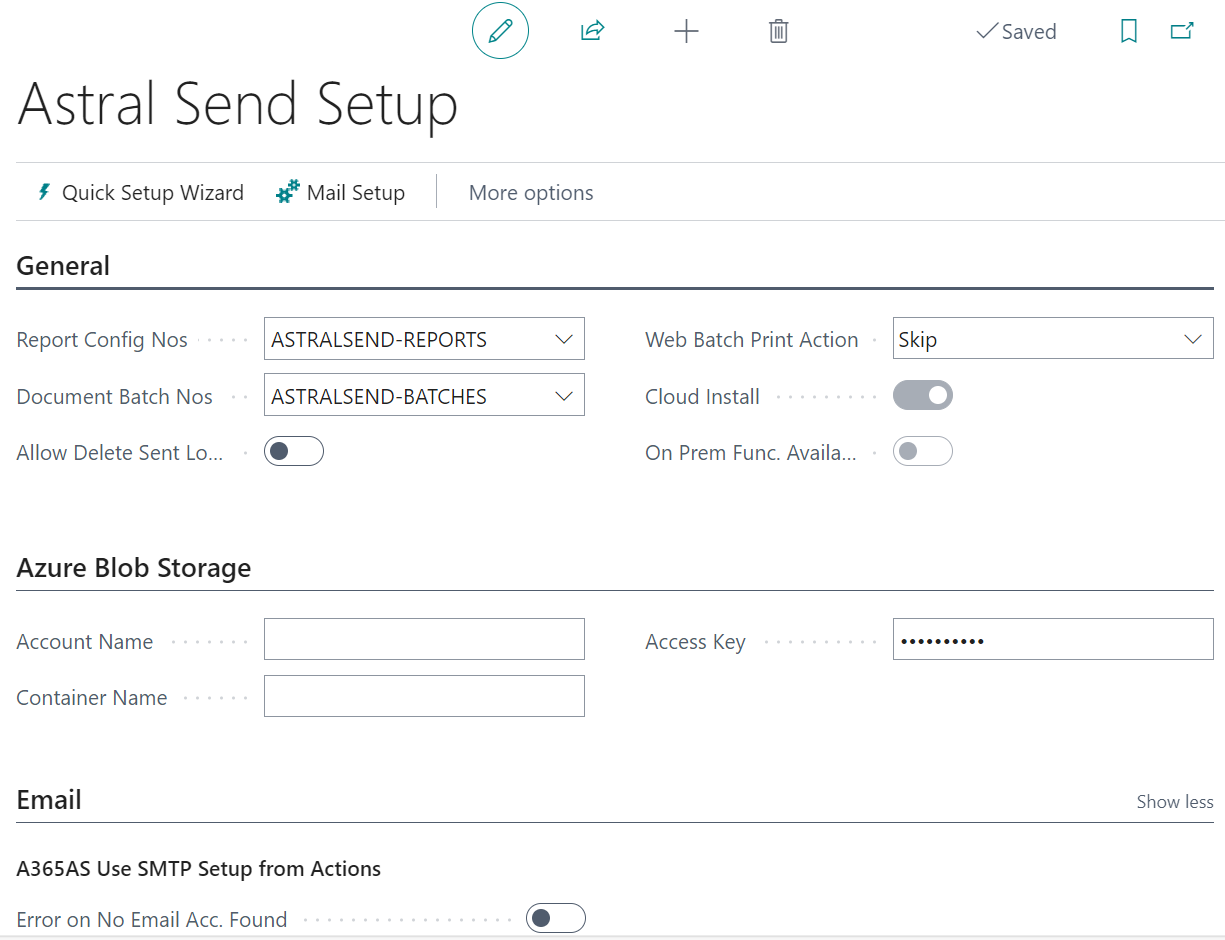Image resolution: width=1225 pixels, height=940 pixels.
Task: Open the Document Batch Nos dropdown
Action: [564, 397]
